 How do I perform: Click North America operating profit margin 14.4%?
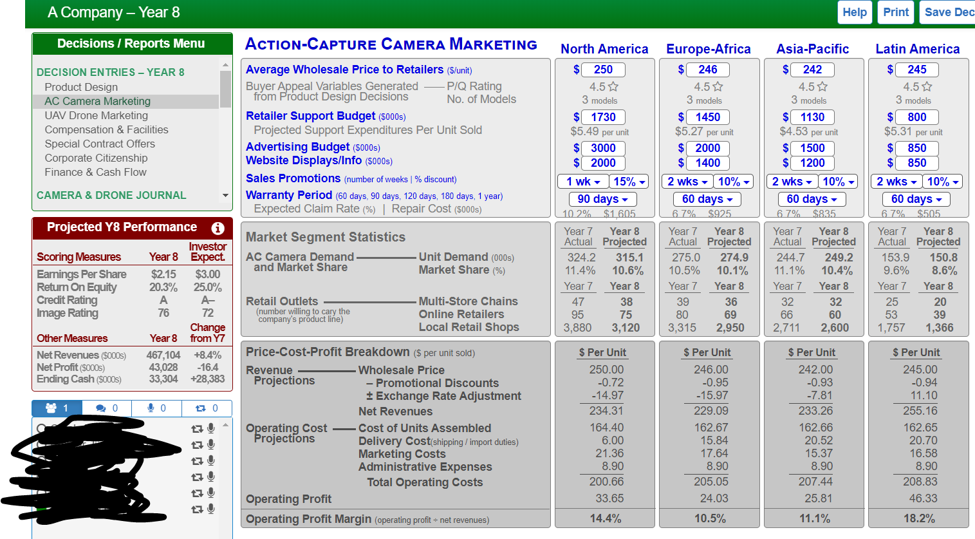tap(605, 518)
